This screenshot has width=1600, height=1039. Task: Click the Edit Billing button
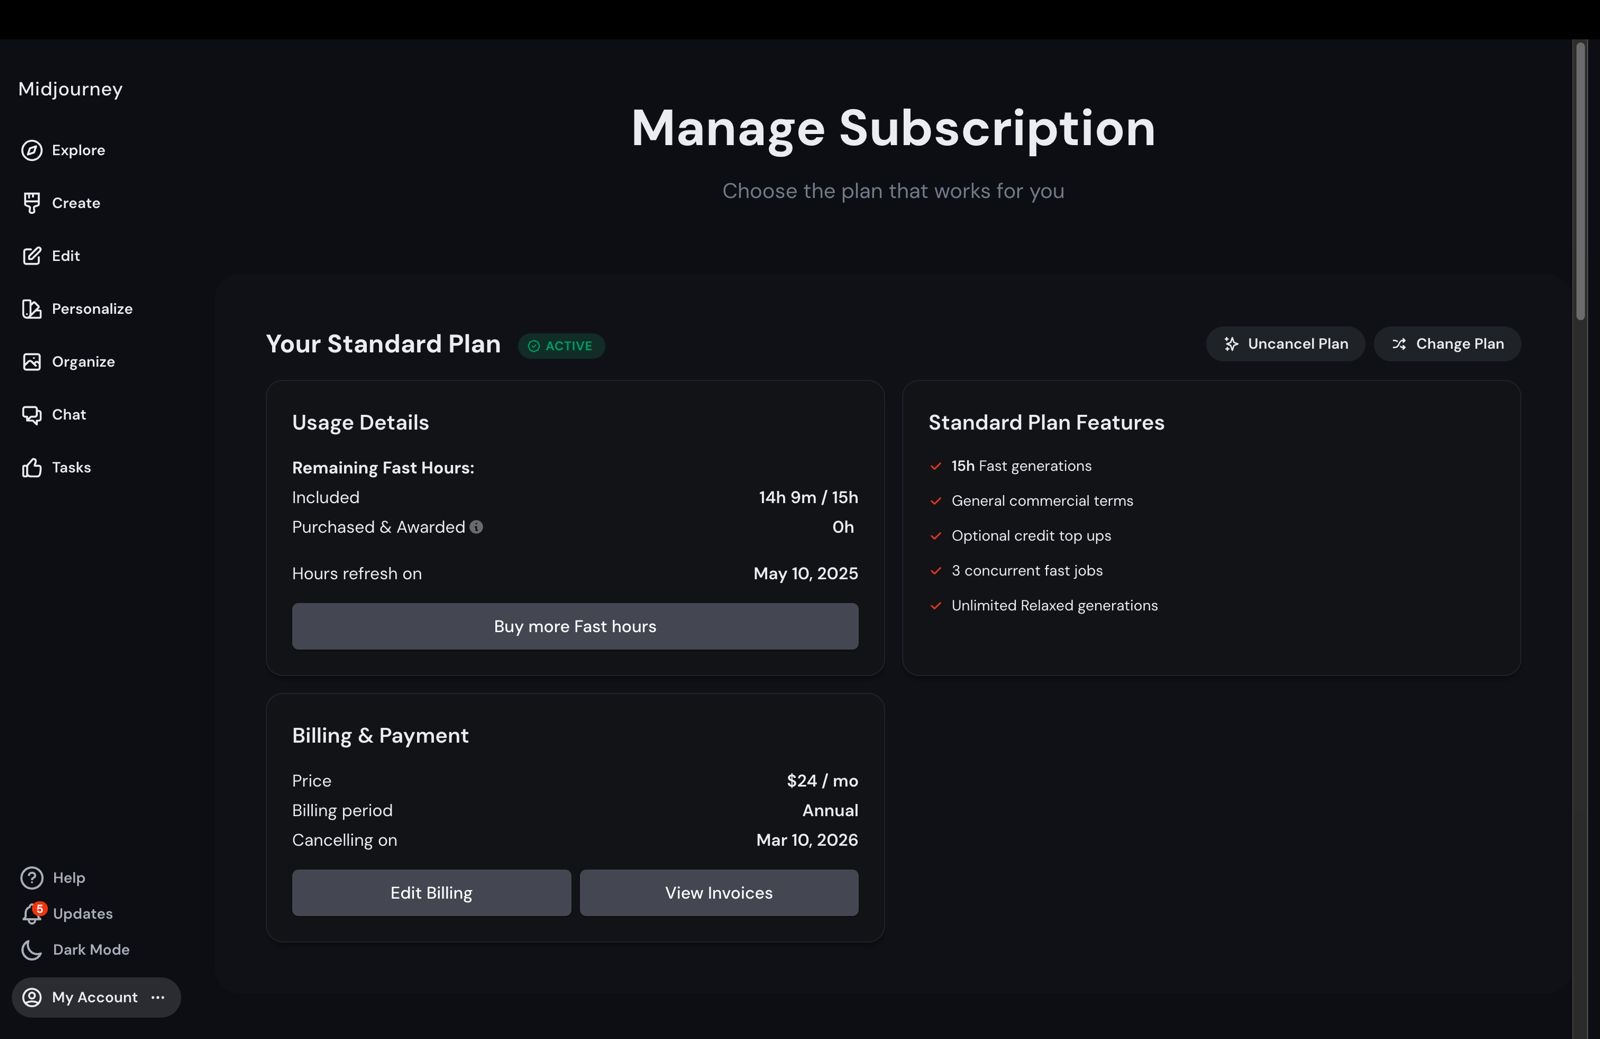[431, 893]
